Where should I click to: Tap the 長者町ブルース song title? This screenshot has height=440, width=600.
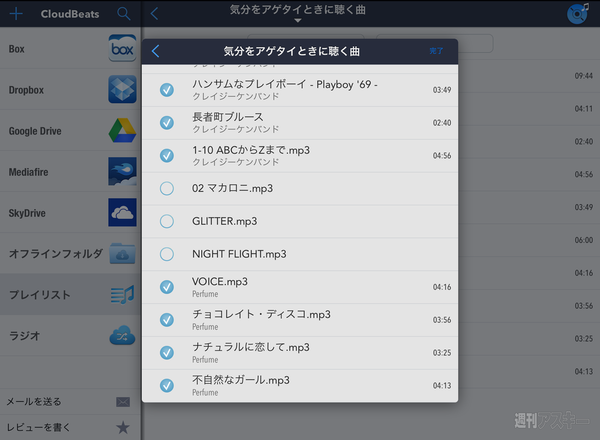[x=228, y=117]
